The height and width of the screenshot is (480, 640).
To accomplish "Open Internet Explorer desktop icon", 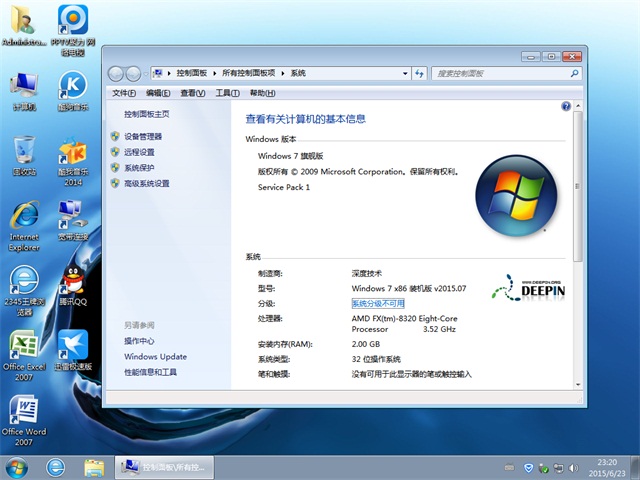I will click(24, 226).
